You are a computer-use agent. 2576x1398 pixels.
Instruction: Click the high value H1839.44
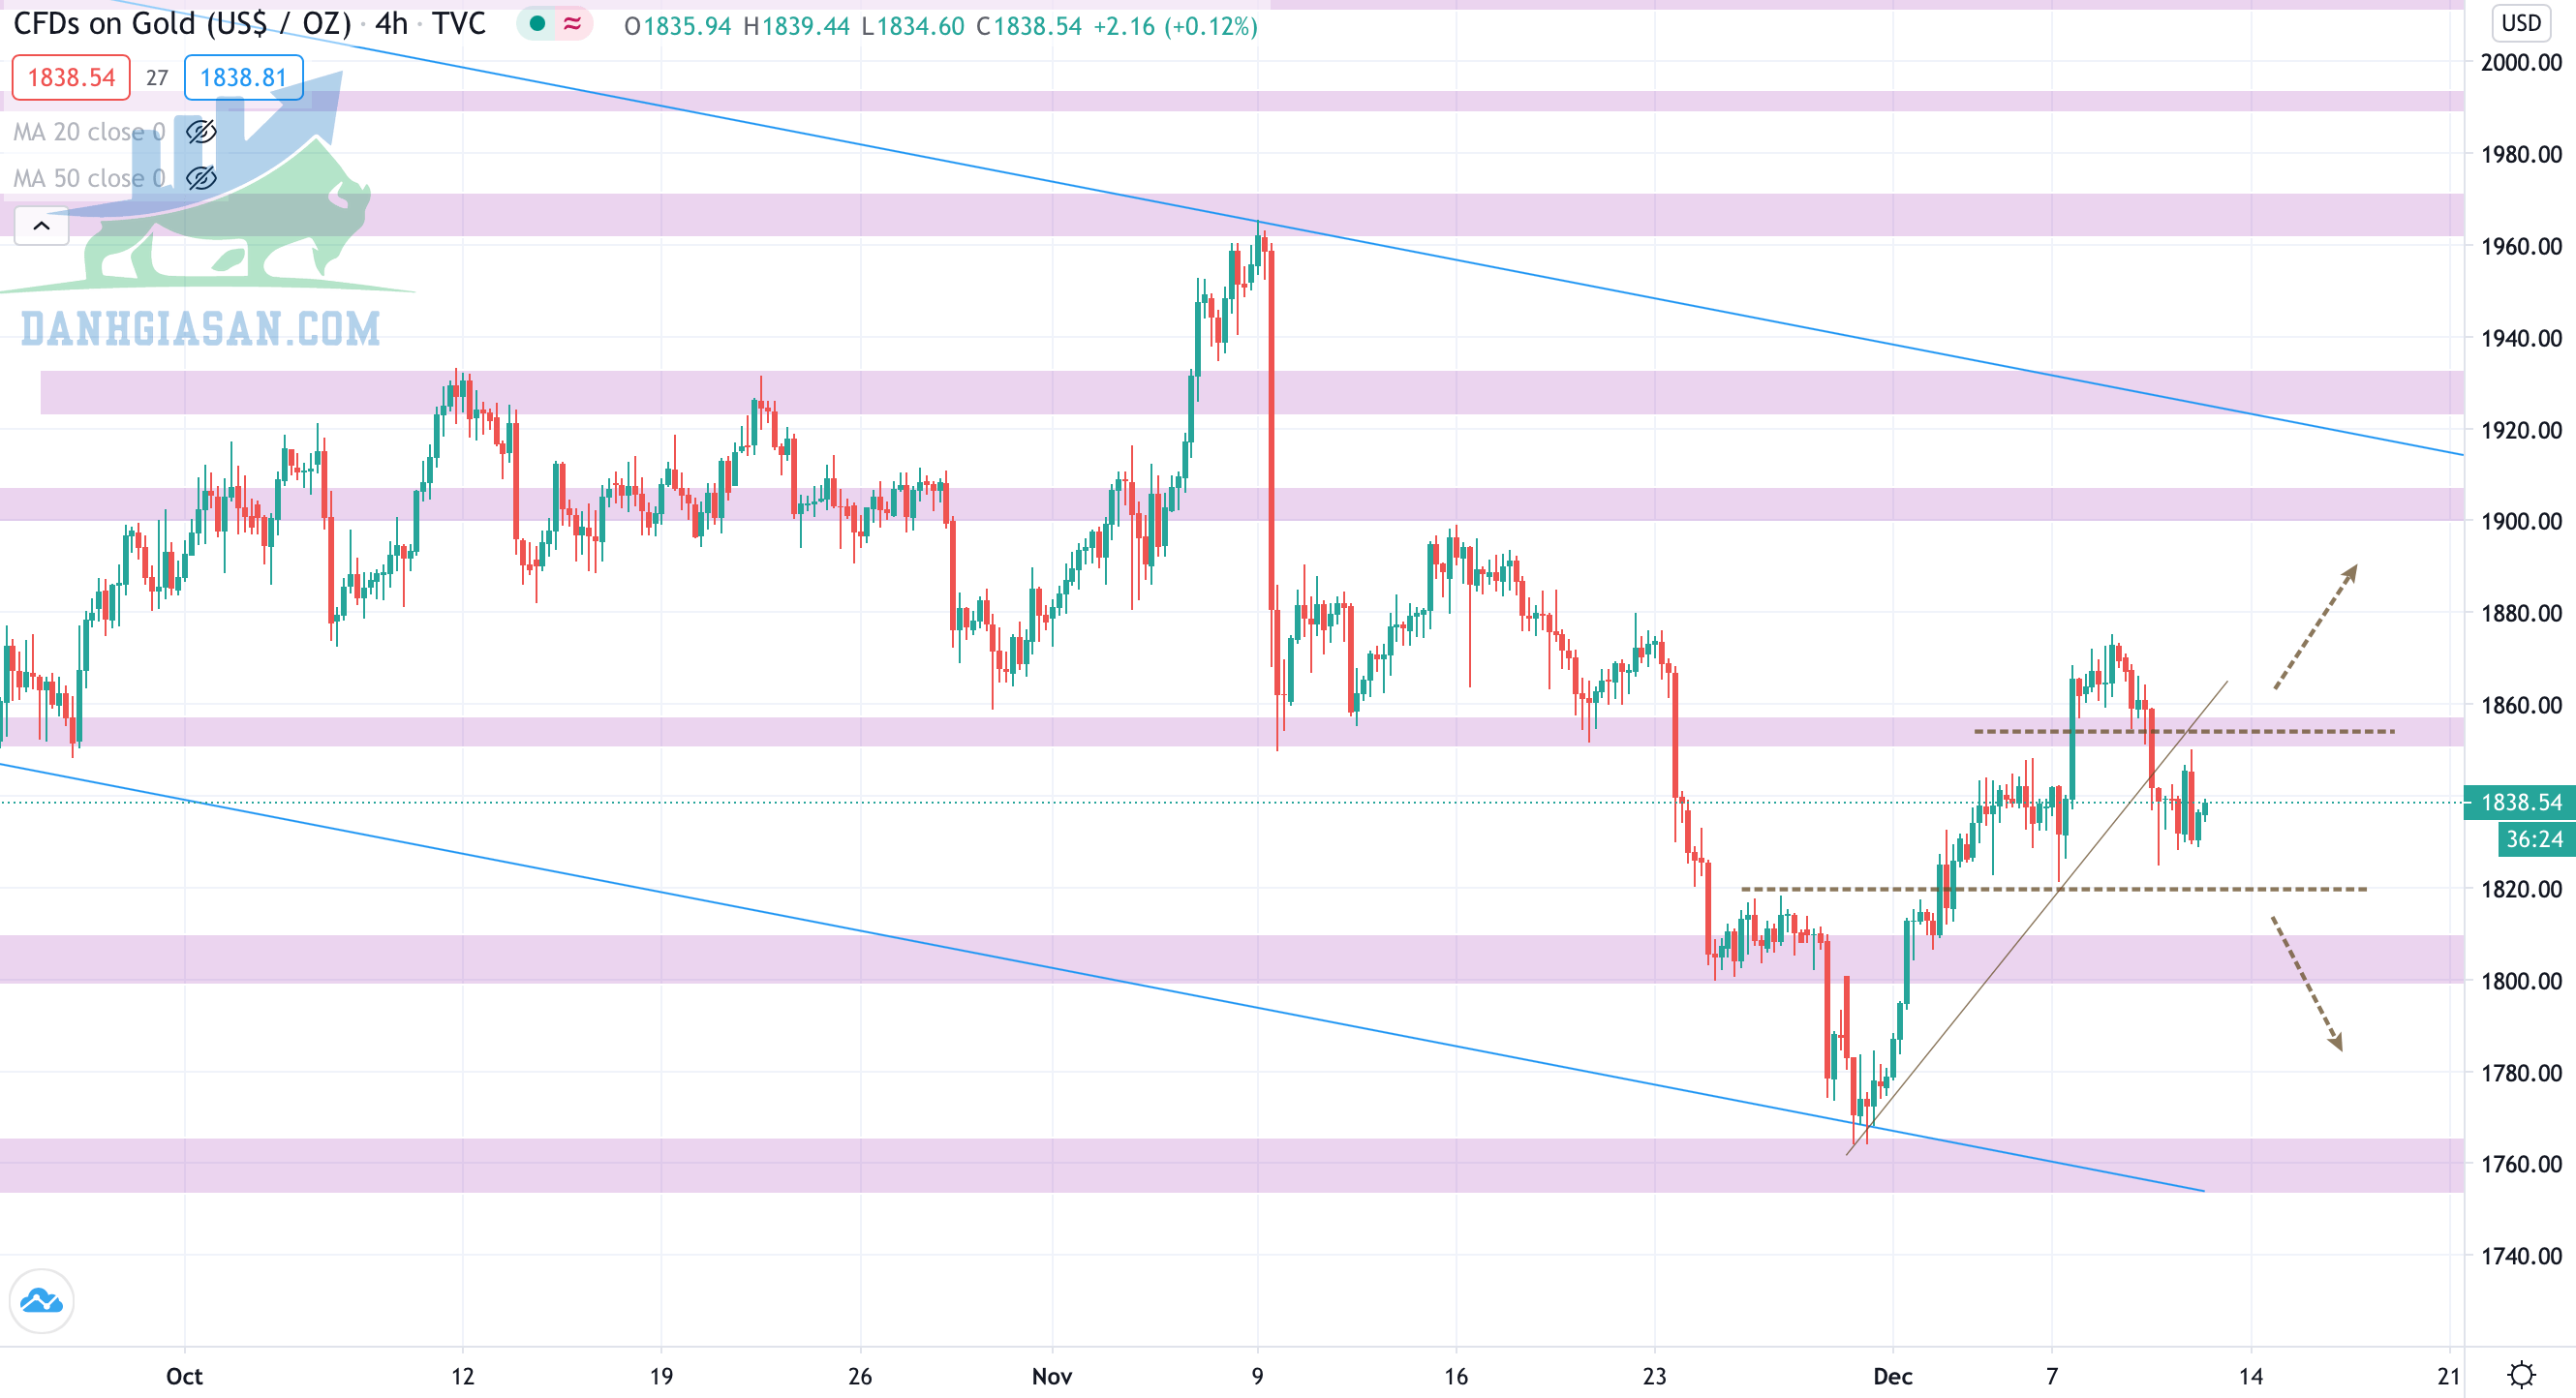(x=797, y=26)
